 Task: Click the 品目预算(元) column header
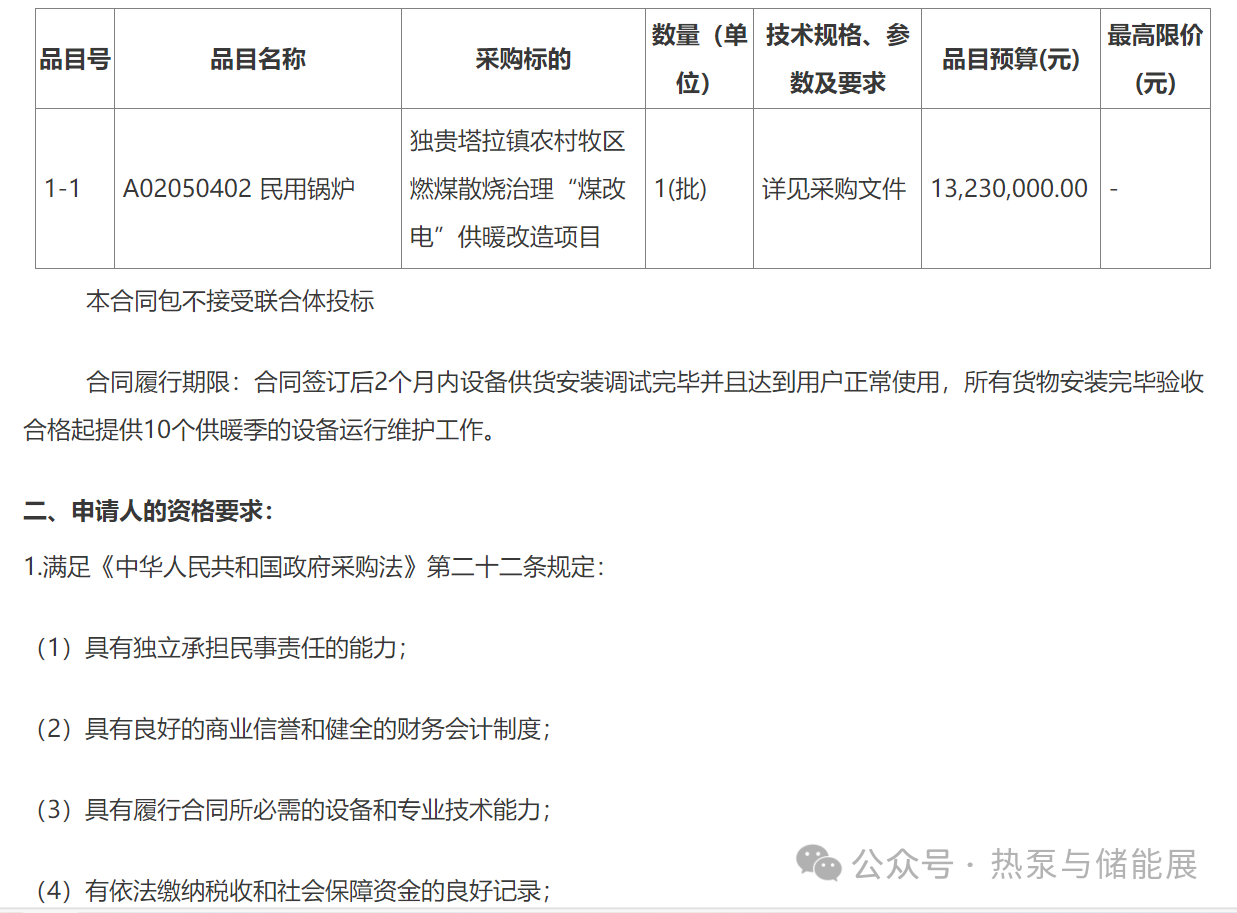click(1010, 59)
